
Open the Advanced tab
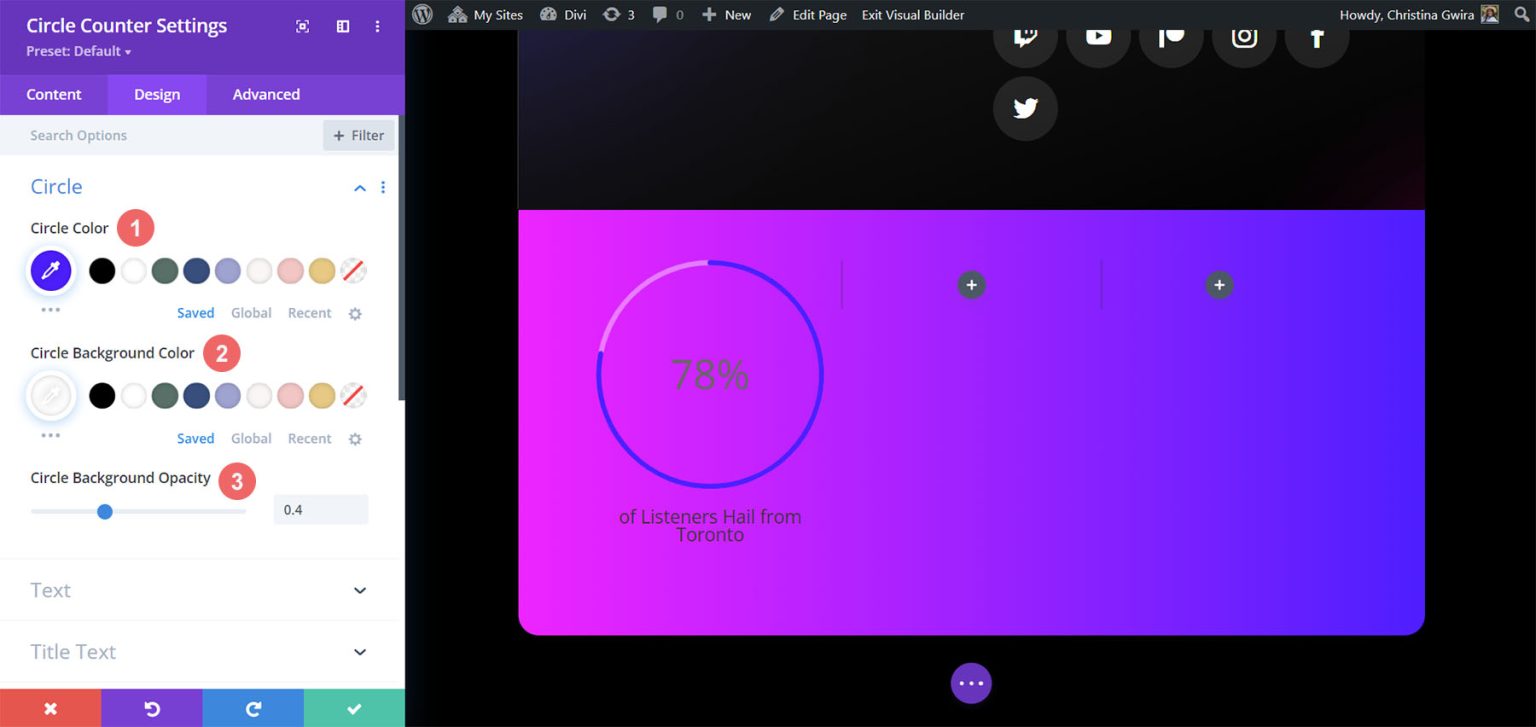coord(264,94)
